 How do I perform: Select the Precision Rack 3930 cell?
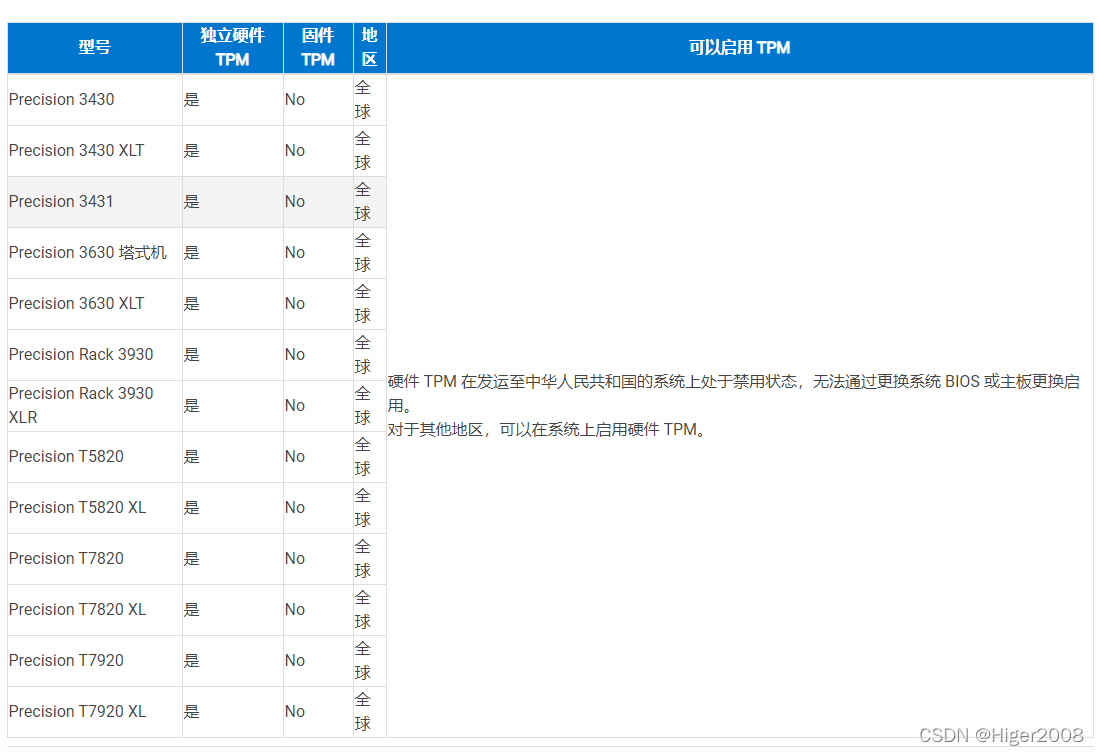95,355
